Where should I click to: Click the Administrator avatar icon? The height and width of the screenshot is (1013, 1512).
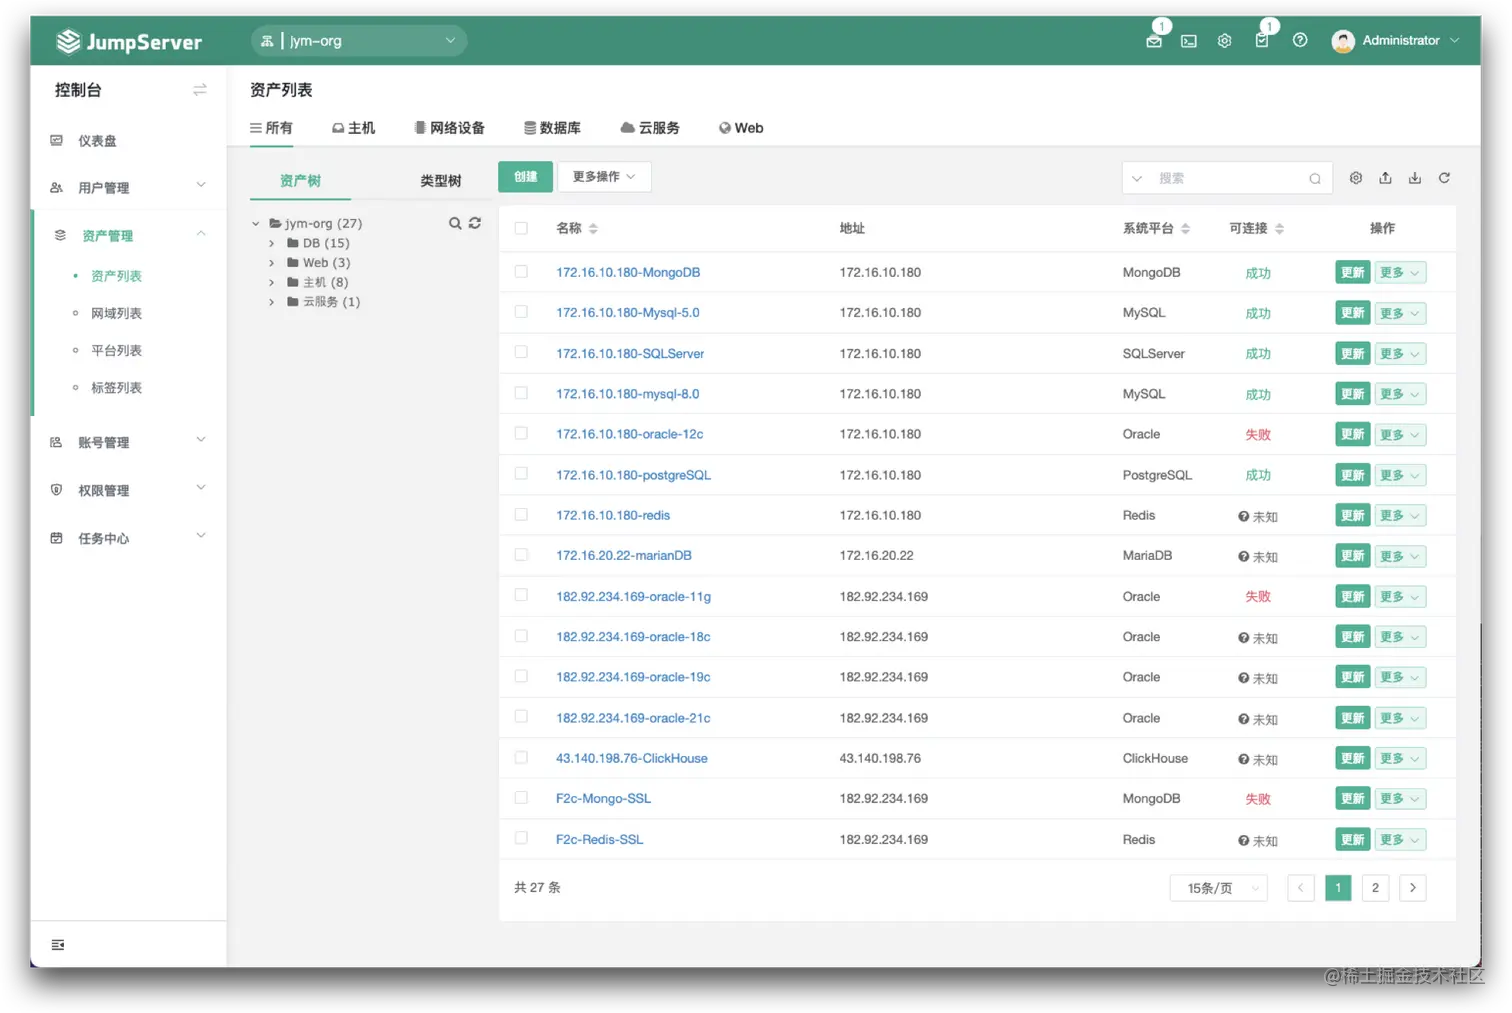[x=1343, y=41]
